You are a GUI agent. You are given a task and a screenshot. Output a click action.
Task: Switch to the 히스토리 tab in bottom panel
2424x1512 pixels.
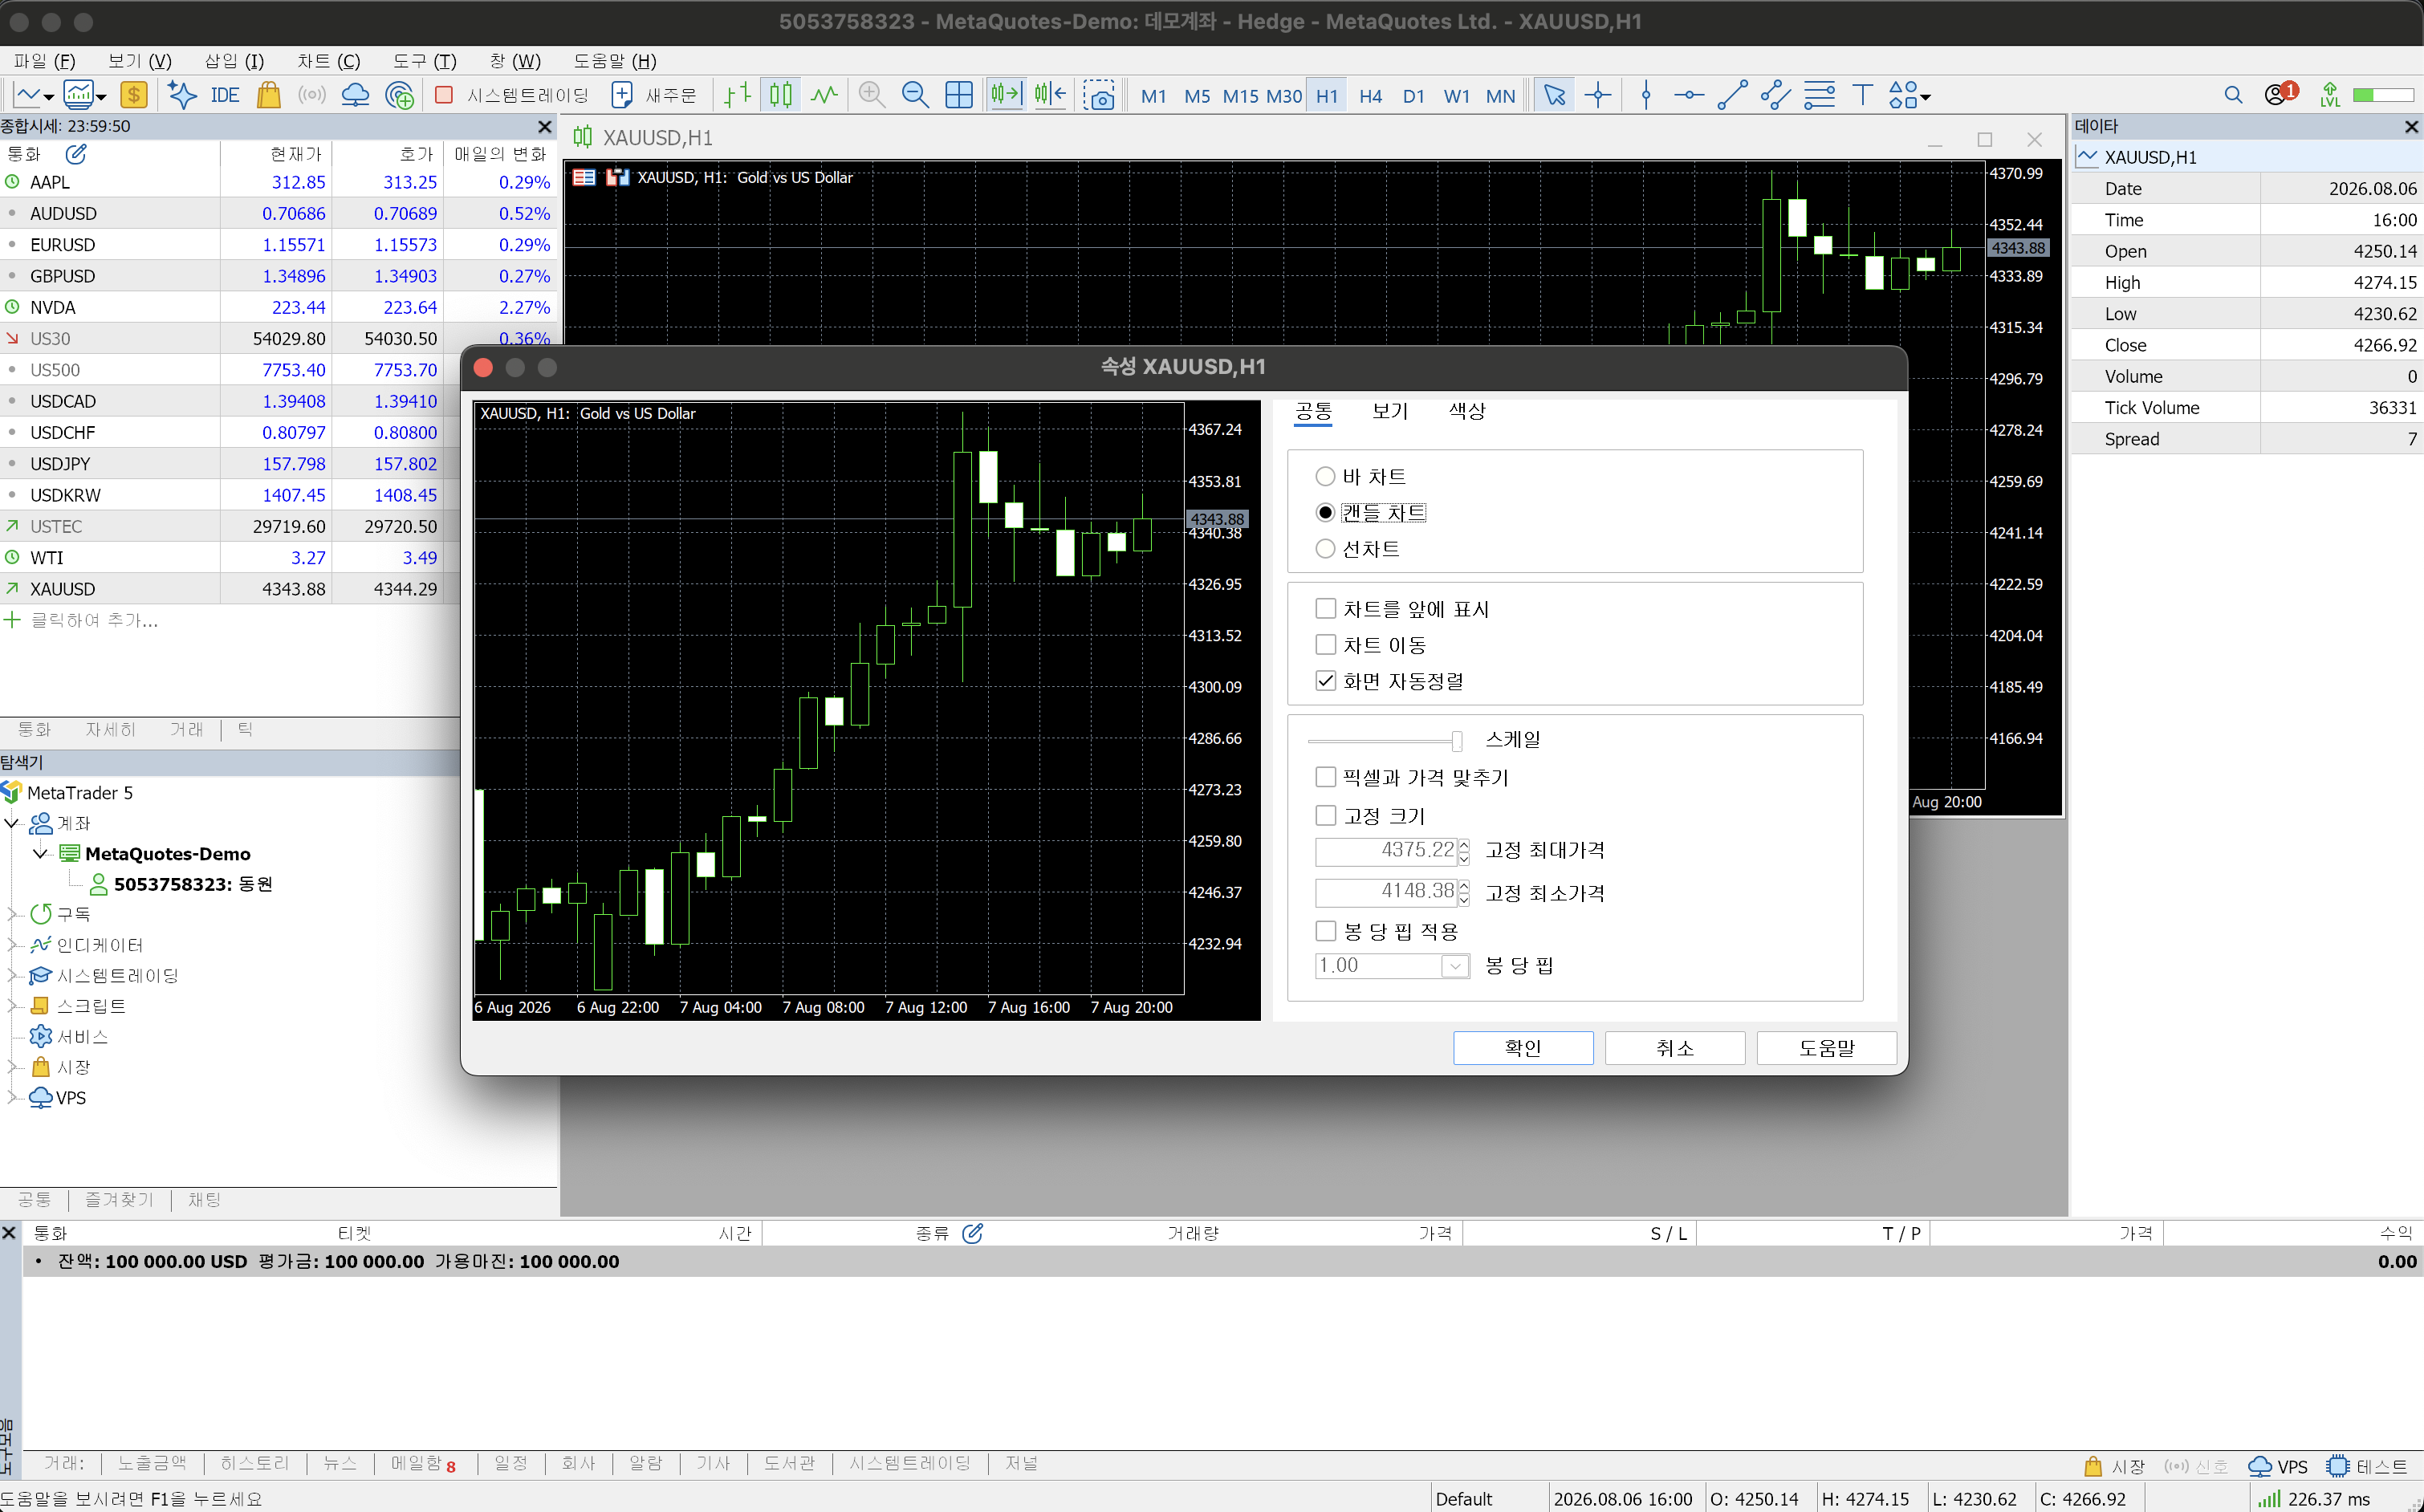point(254,1463)
